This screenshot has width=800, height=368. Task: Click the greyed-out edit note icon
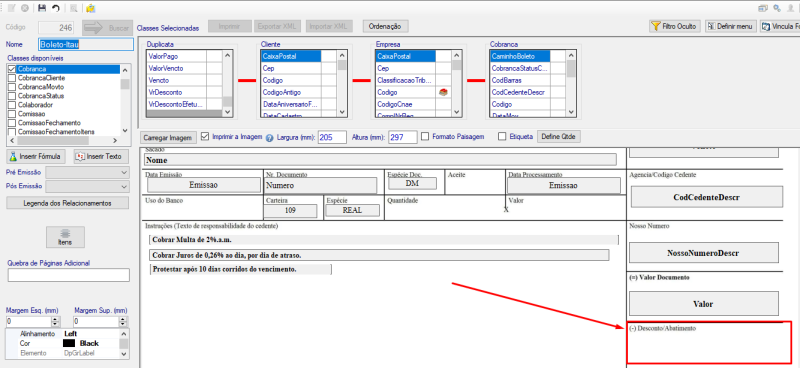point(11,8)
